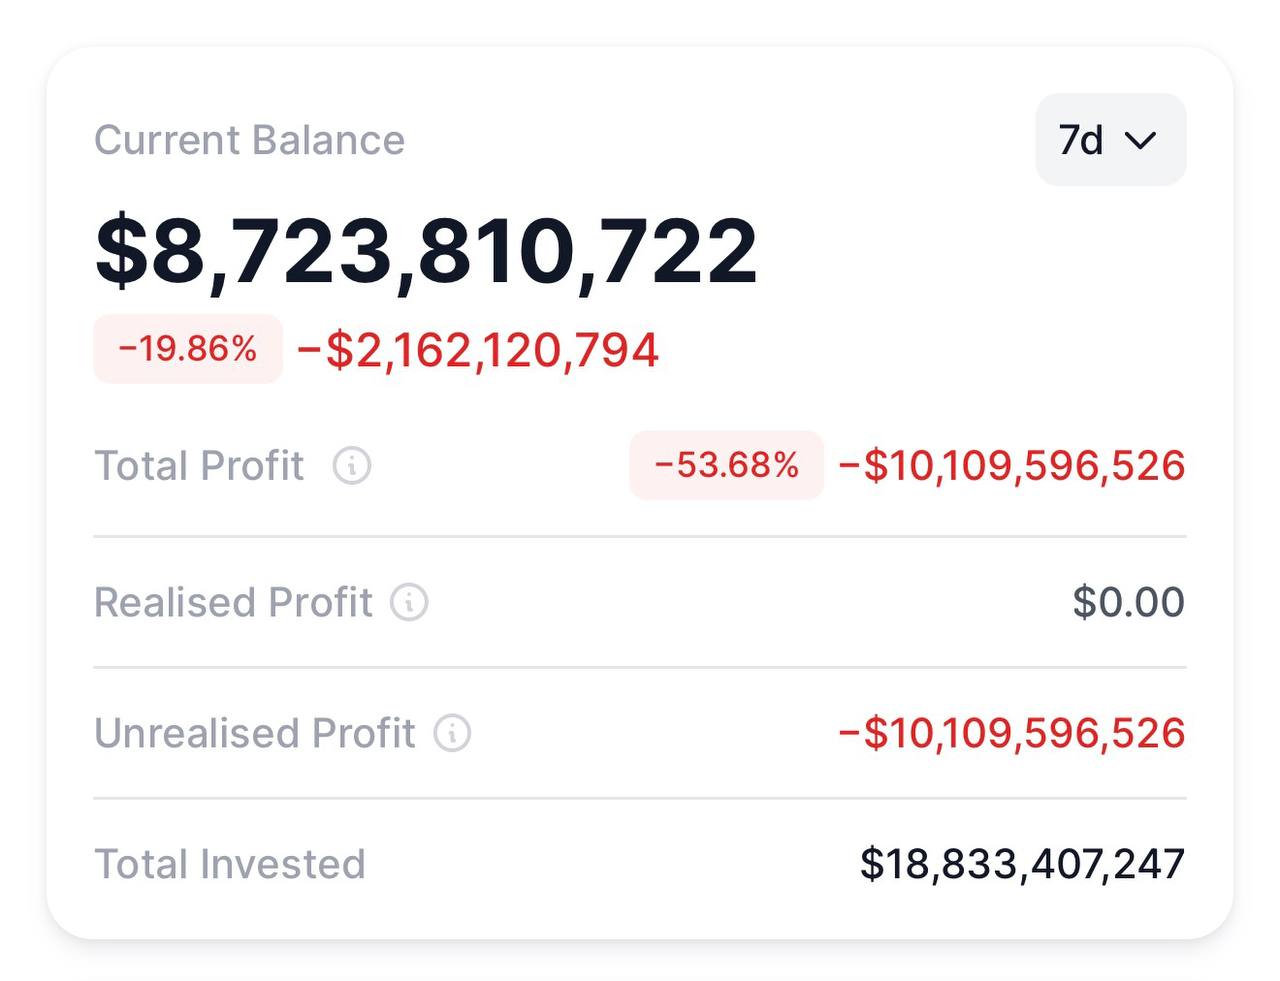Screen dimensions: 1280x981
Task: Click the Total Profit label
Action: point(199,466)
